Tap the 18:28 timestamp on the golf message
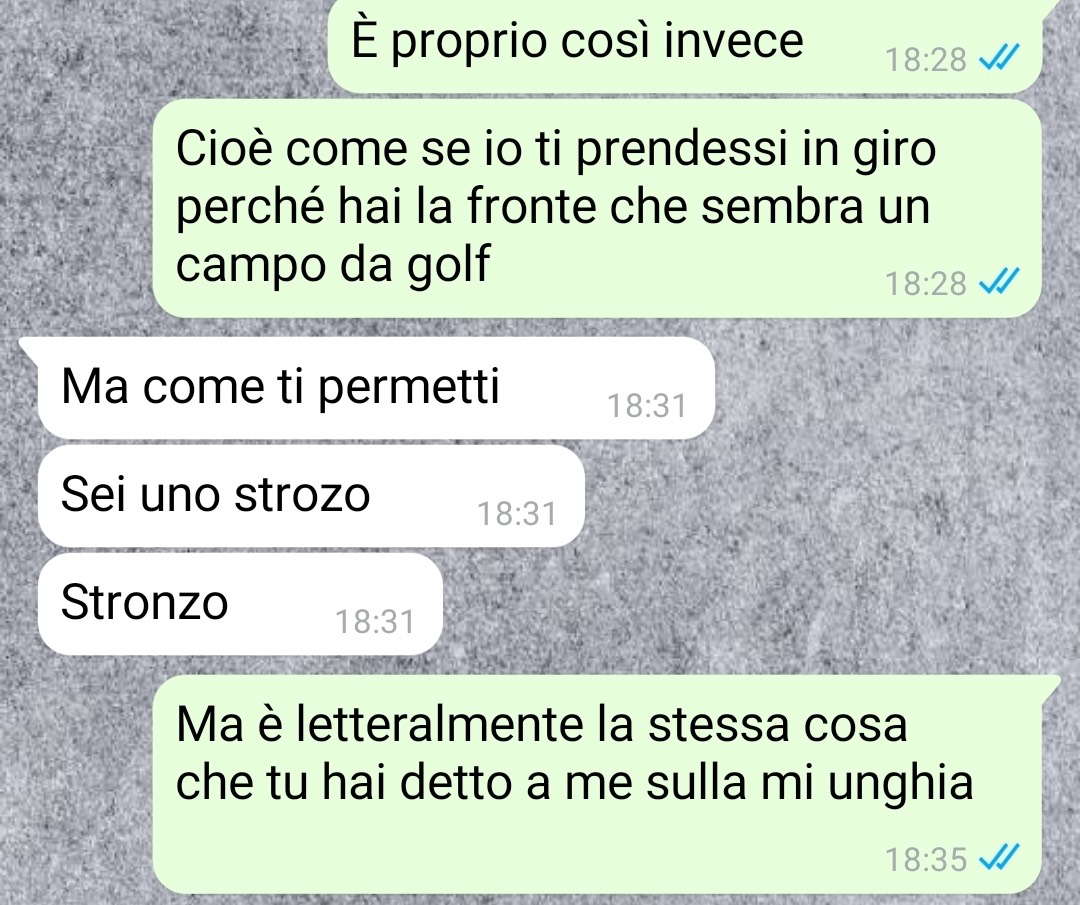This screenshot has width=1080, height=905. [x=926, y=283]
